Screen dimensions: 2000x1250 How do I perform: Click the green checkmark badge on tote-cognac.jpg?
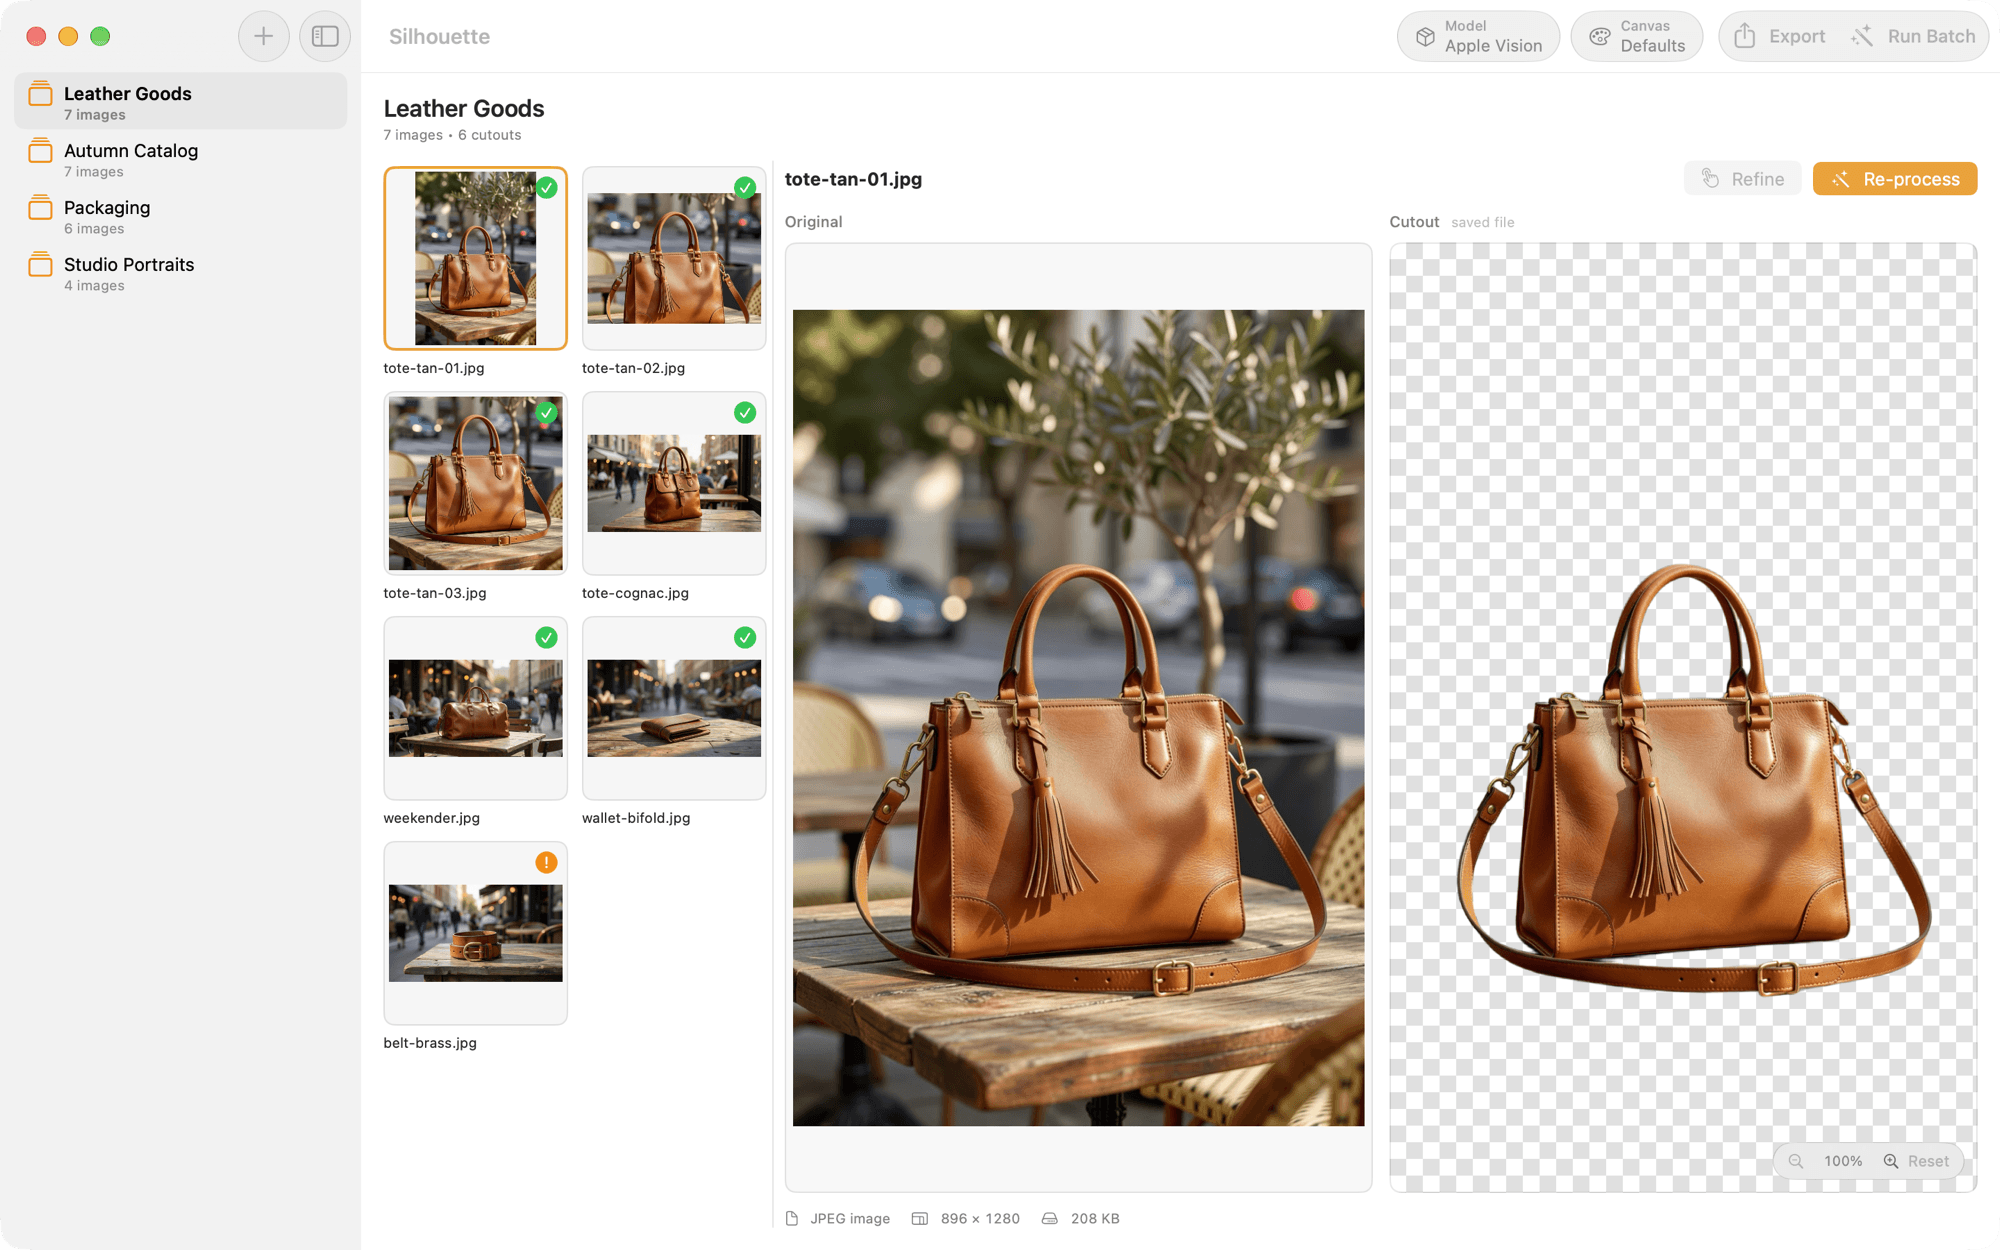(745, 412)
